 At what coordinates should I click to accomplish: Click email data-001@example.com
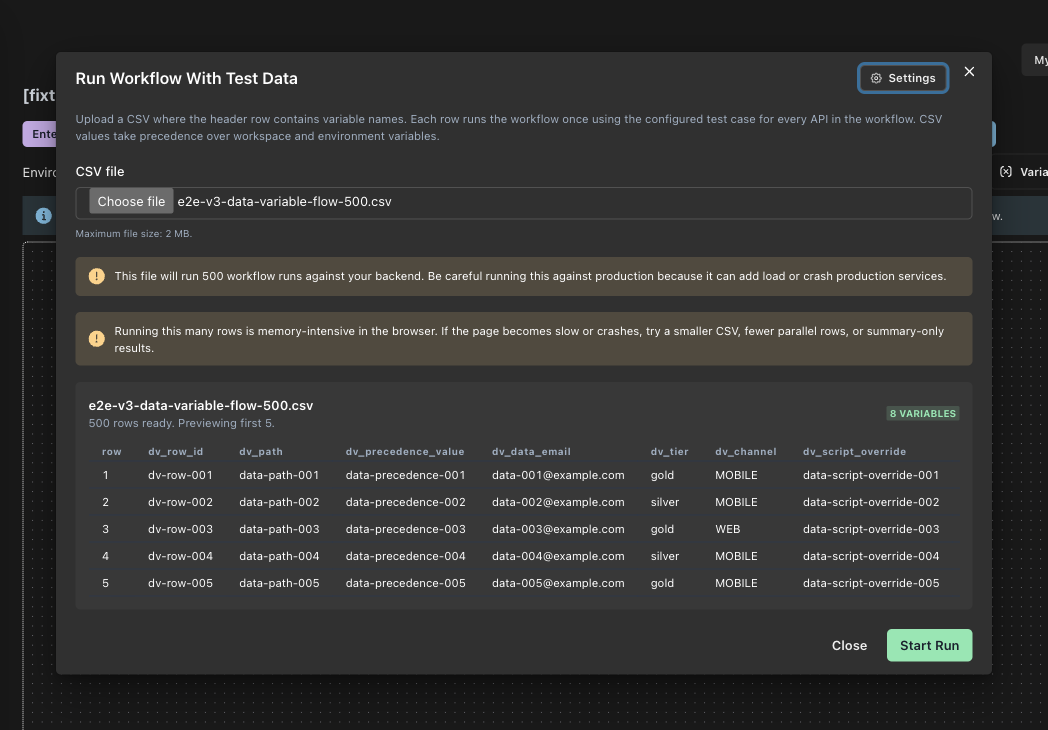click(558, 475)
